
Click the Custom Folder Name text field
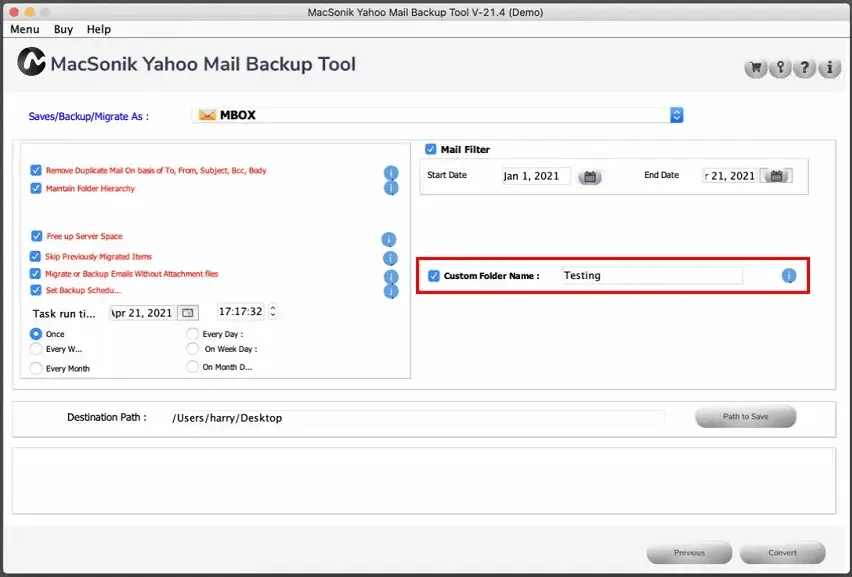652,275
